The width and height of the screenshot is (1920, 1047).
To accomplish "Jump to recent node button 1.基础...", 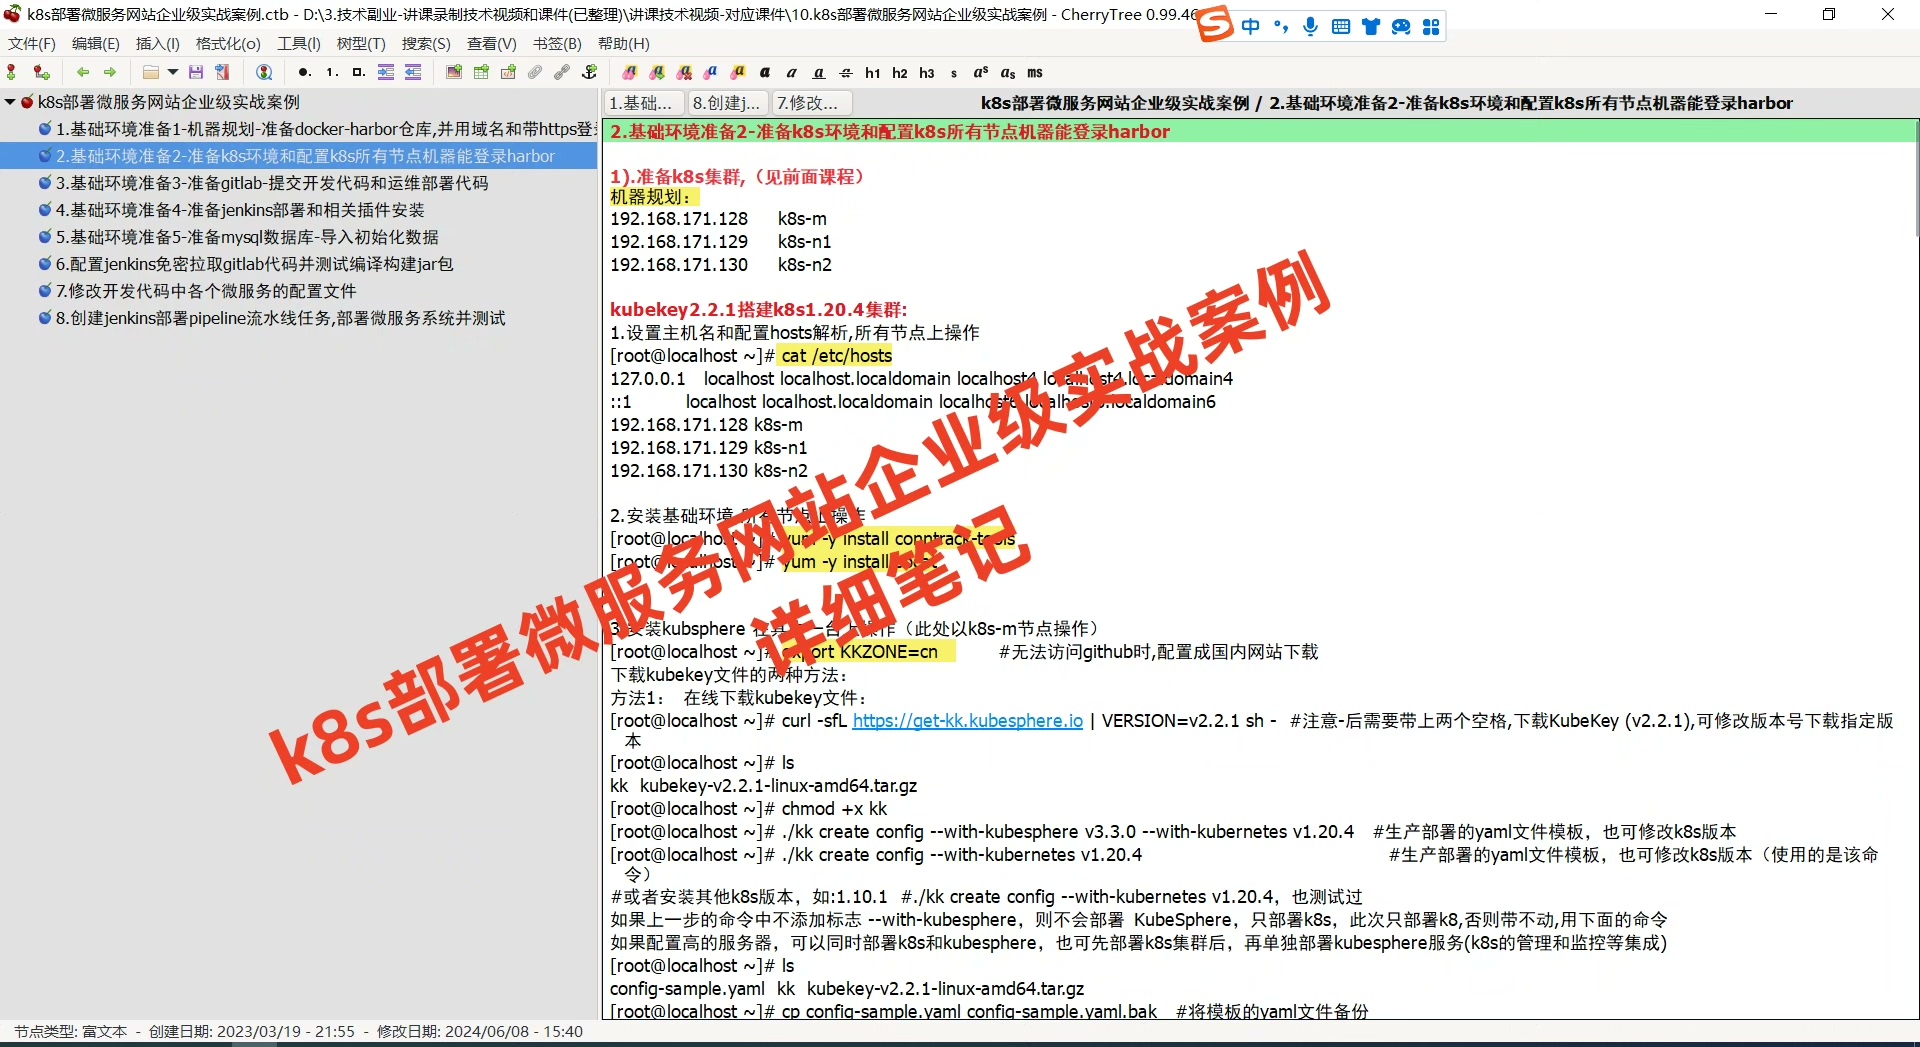I will (644, 103).
